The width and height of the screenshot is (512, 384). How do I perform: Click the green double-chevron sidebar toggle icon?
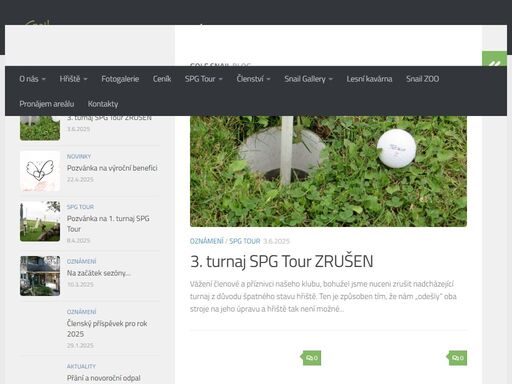[494, 59]
